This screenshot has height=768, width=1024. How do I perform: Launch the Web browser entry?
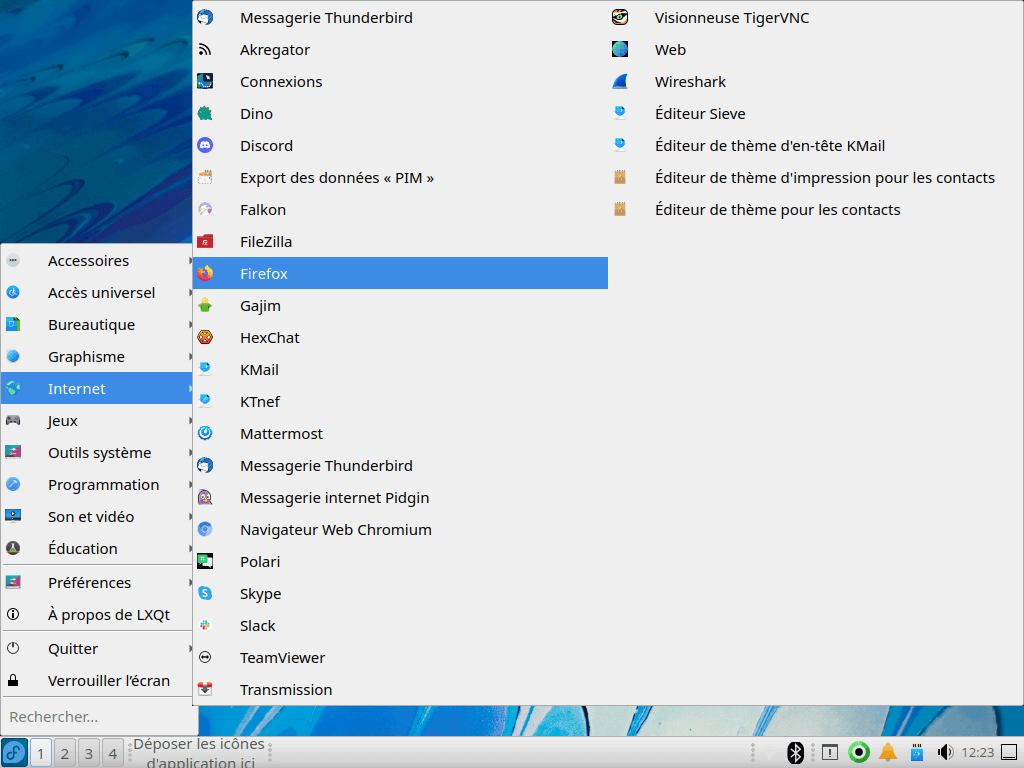[815, 50]
